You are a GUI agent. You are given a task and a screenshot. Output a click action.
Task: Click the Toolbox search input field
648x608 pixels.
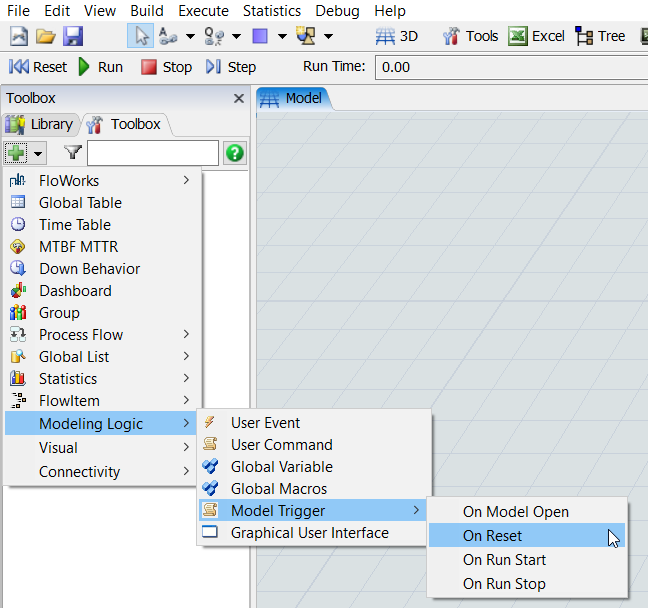152,153
